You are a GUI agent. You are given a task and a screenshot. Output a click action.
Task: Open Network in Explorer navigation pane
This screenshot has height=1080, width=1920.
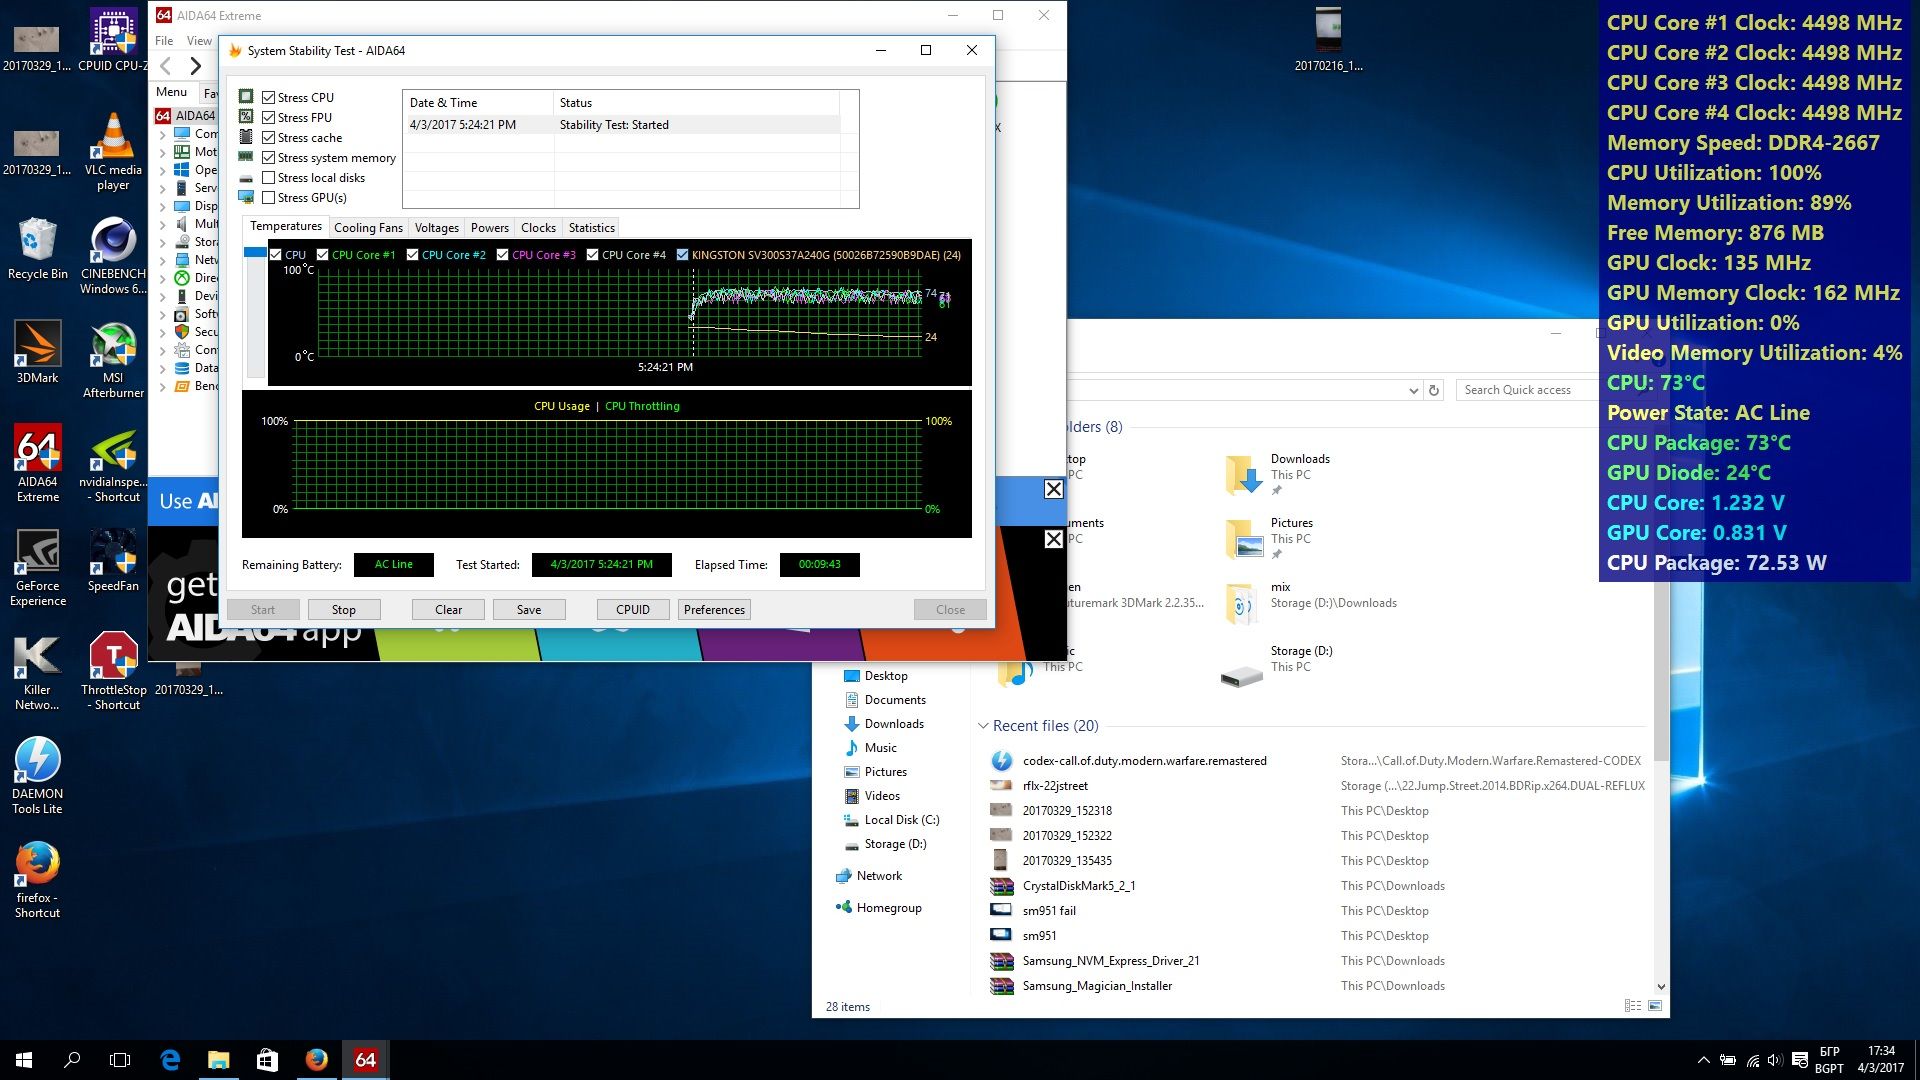point(879,876)
